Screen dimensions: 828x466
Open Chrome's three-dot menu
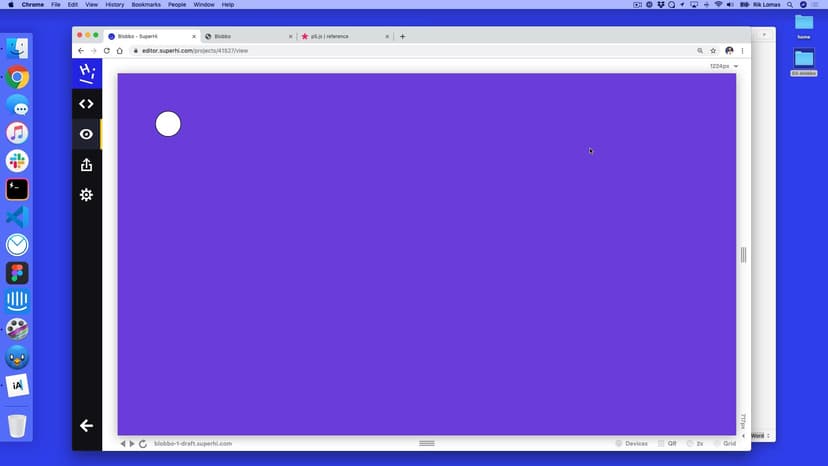pyautogui.click(x=742, y=50)
